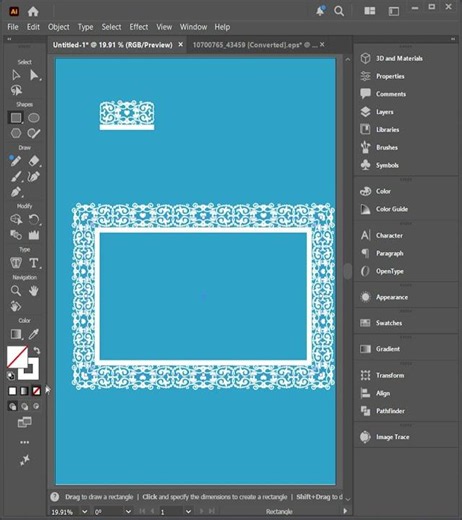This screenshot has width=462, height=520.
Task: Choose the Blend tool
Action: (16, 235)
